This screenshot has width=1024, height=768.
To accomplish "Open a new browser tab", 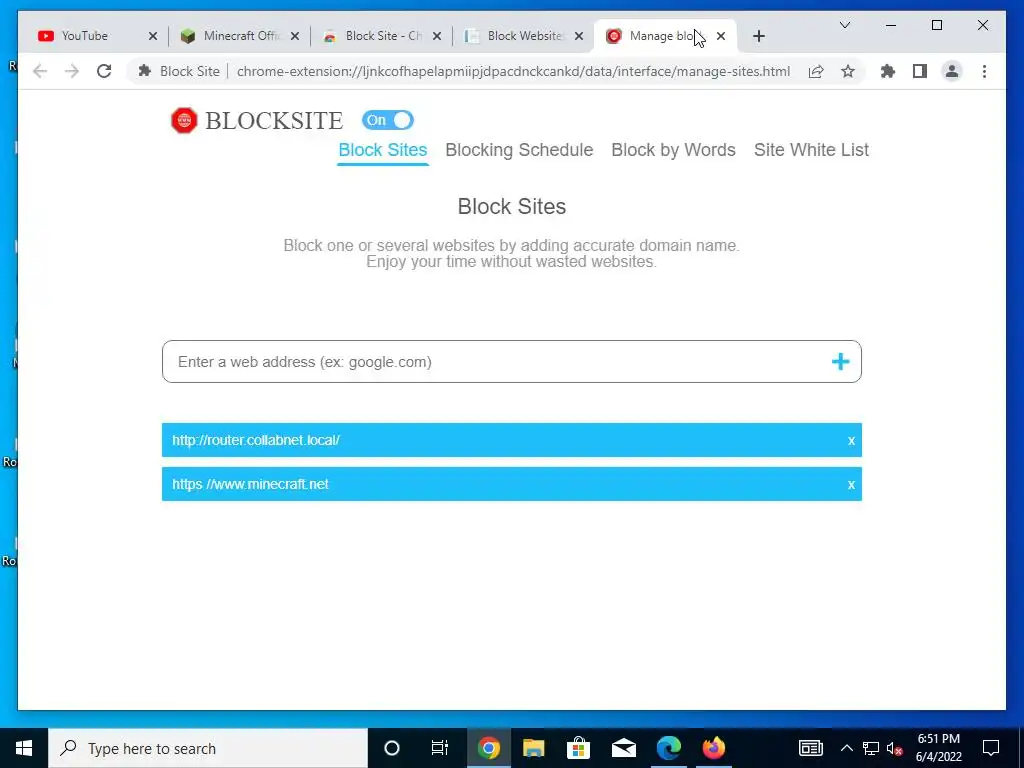I will click(x=758, y=36).
